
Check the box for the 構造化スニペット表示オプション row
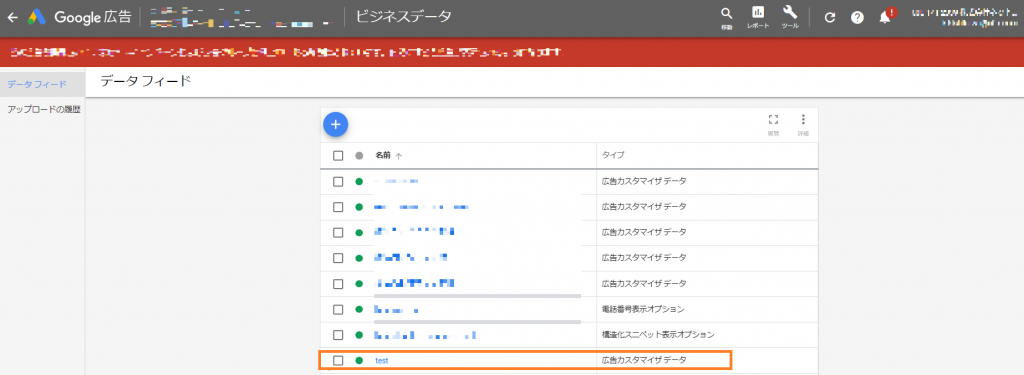click(338, 334)
